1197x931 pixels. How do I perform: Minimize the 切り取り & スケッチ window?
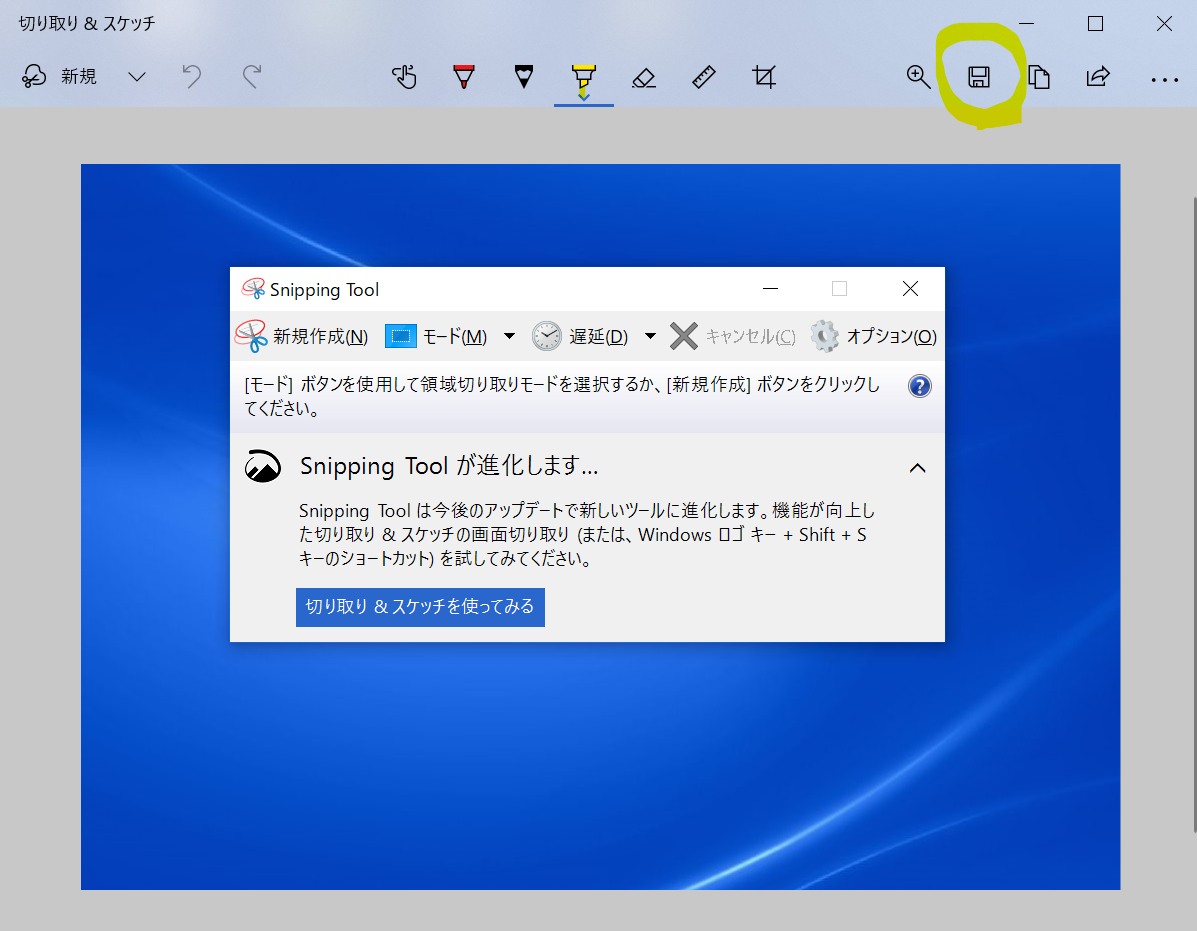point(1027,24)
